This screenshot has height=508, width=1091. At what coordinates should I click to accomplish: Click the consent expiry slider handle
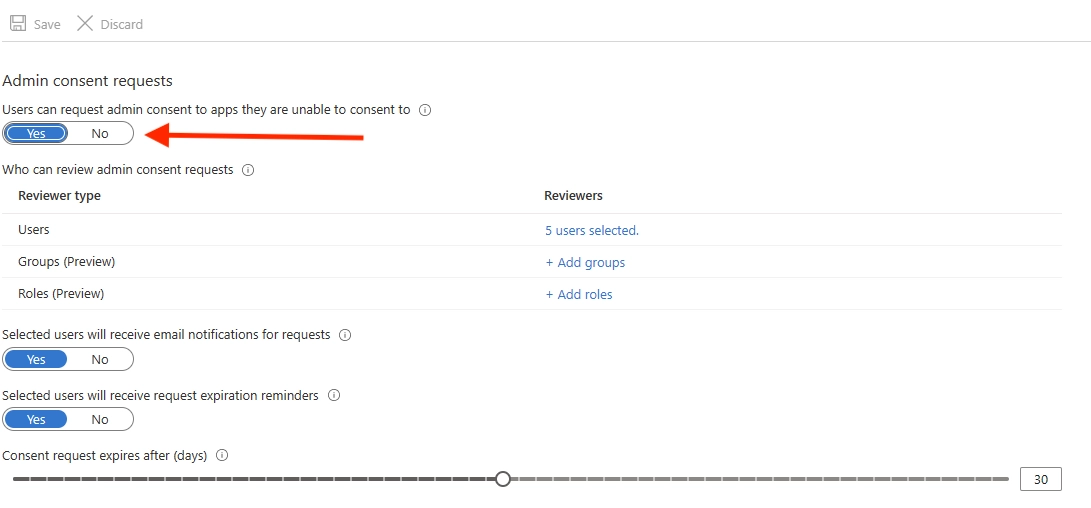(503, 479)
